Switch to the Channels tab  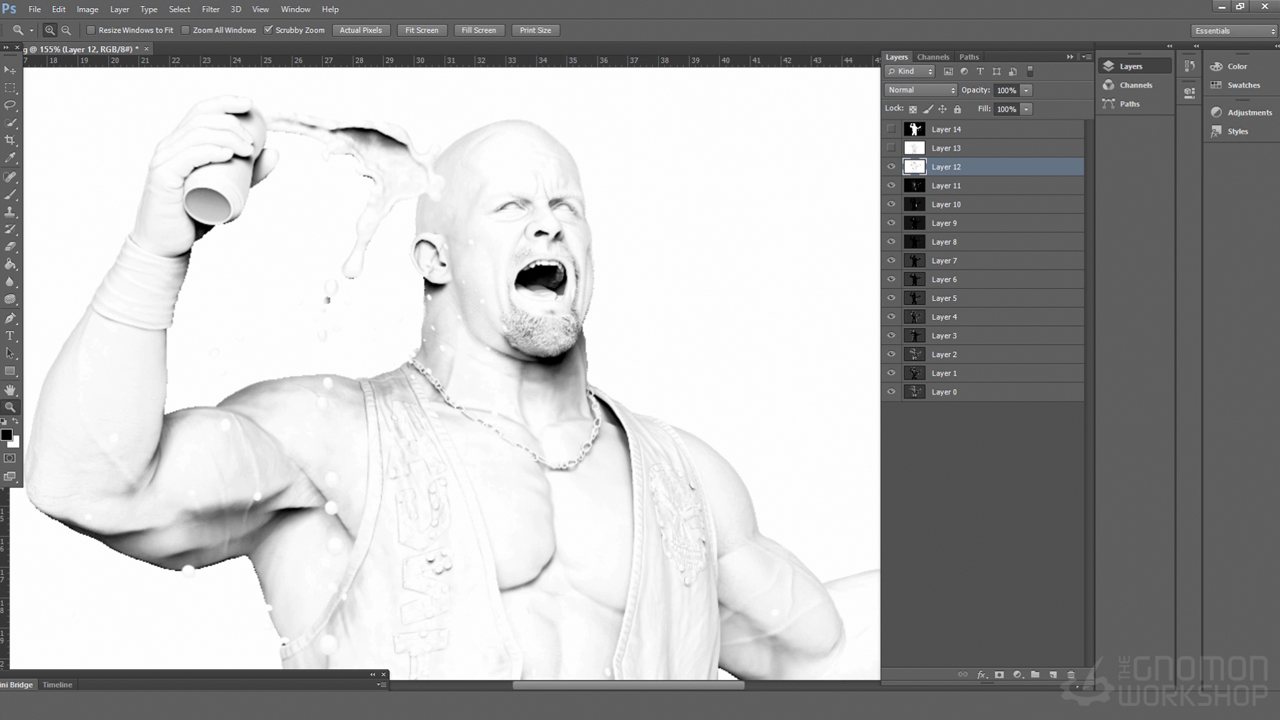pos(933,57)
